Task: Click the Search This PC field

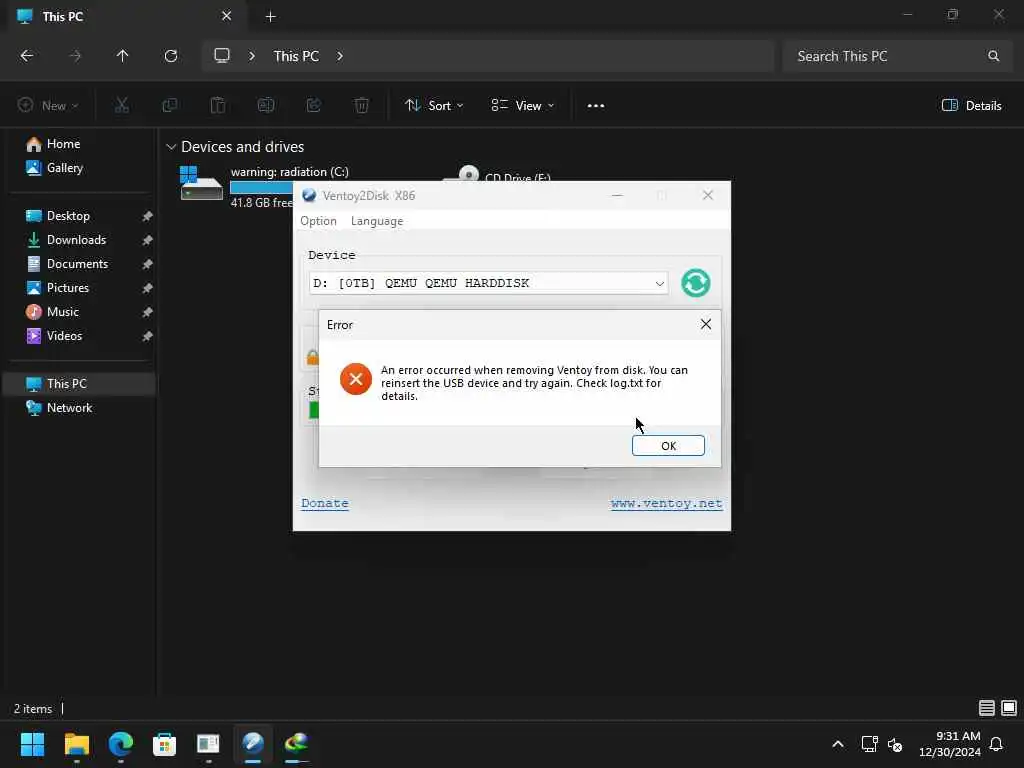Action: tap(897, 56)
